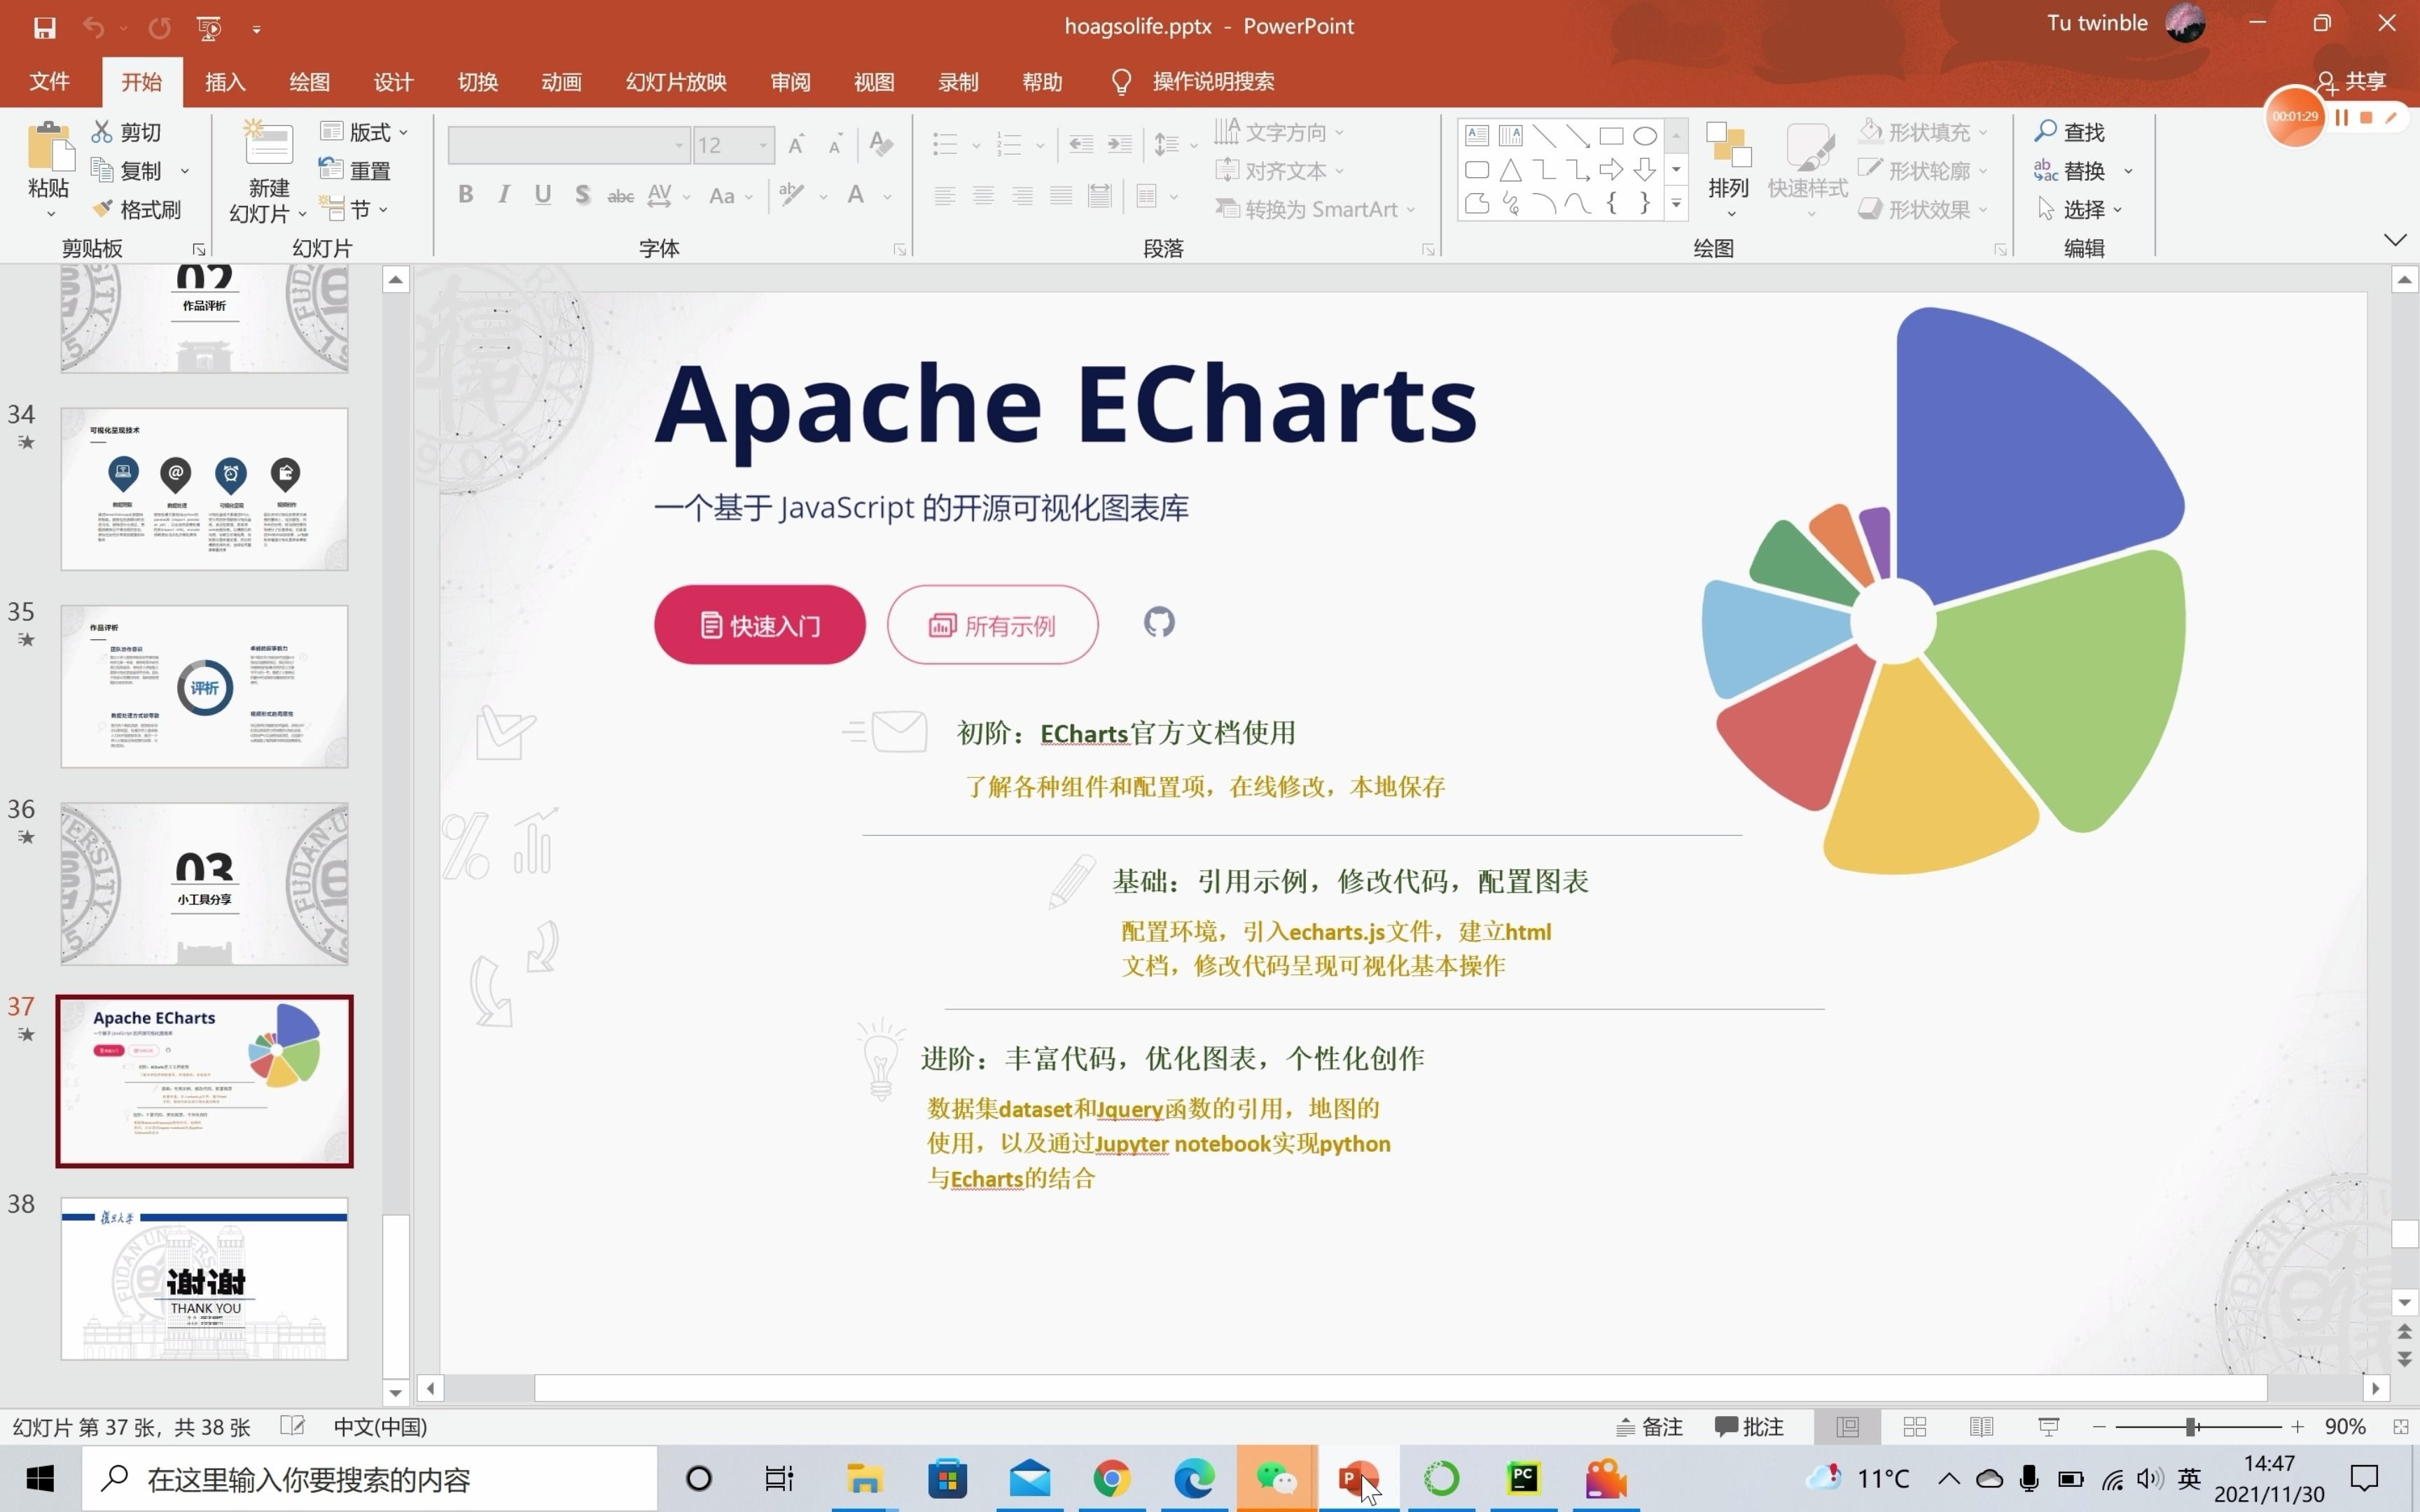Open PyCharm from the taskbar
Image resolution: width=2420 pixels, height=1512 pixels.
click(x=1523, y=1478)
